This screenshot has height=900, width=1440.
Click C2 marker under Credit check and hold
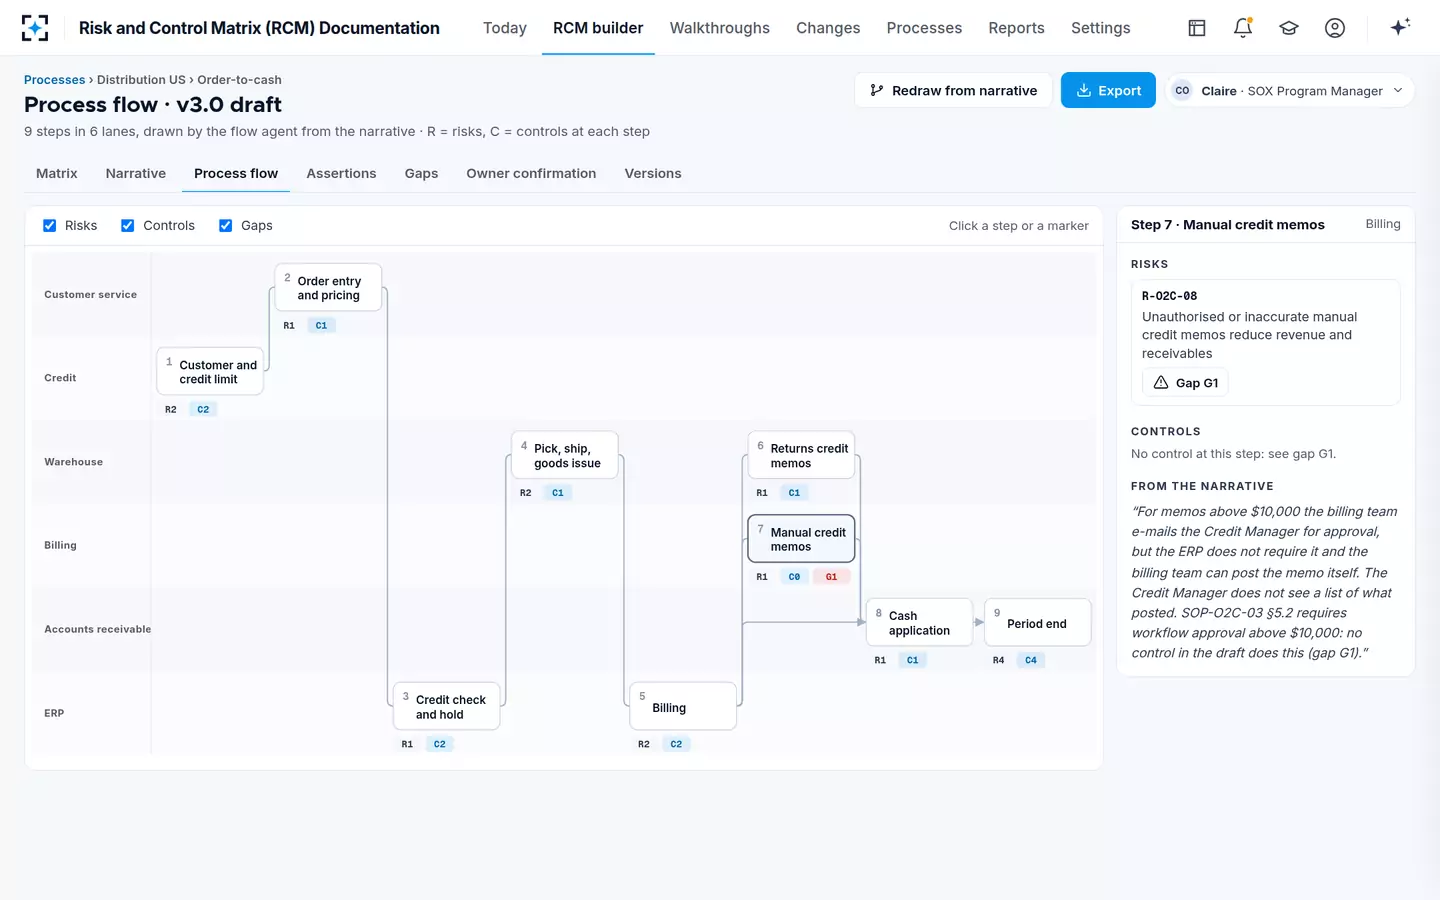[439, 744]
